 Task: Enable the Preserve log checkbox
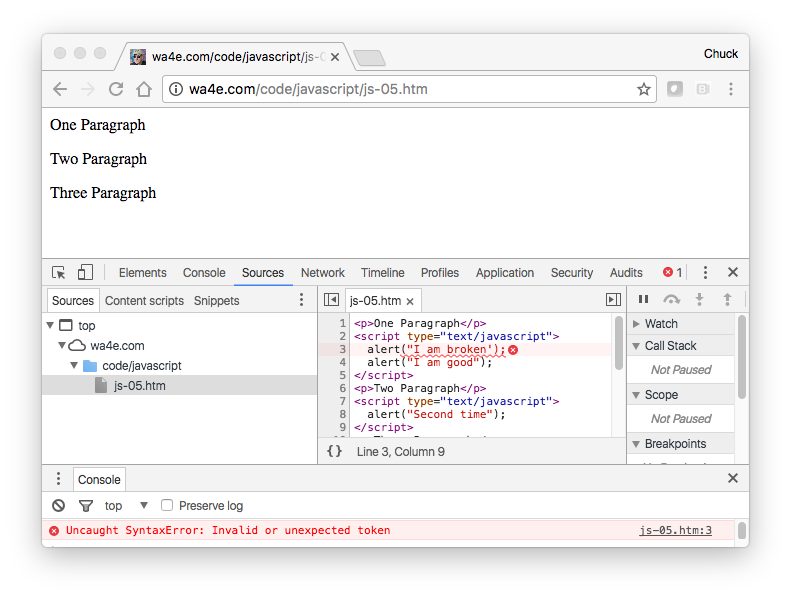(166, 505)
